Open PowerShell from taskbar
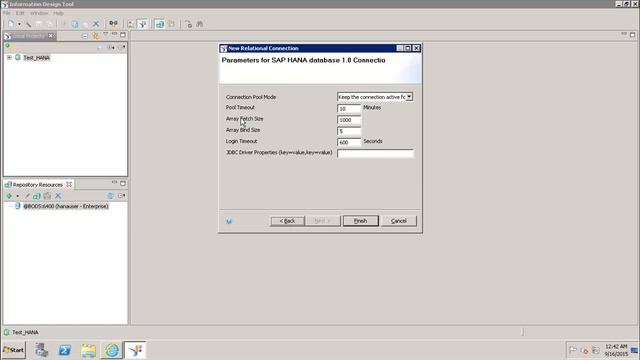This screenshot has height=360, width=640. tap(64, 350)
